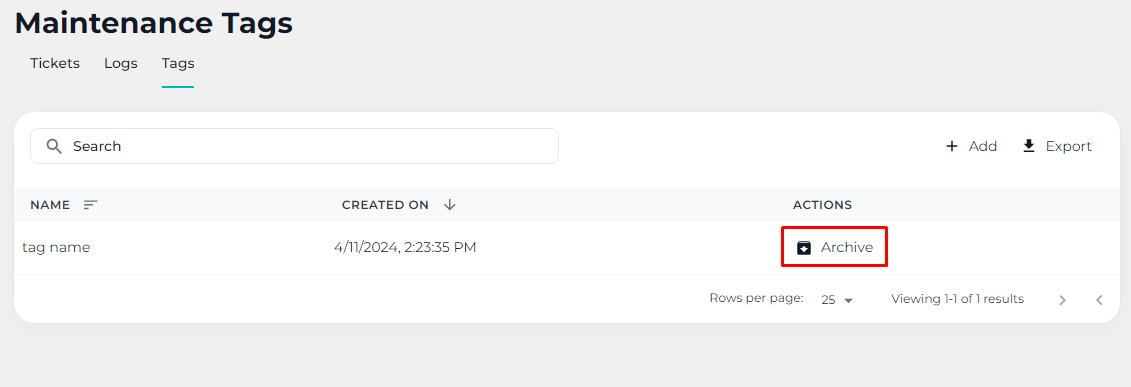Screen dimensions: 1131x387
Task: Select the 25 rows per page value
Action: 828,300
